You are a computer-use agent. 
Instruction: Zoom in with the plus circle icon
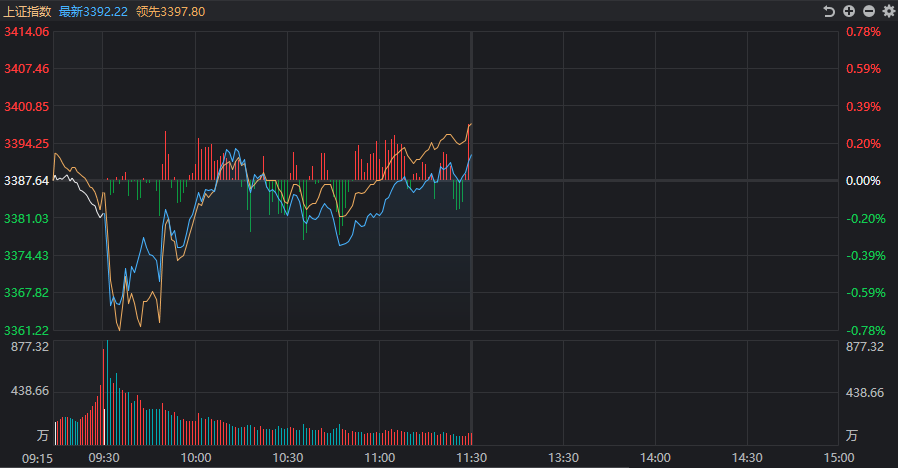pyautogui.click(x=849, y=11)
